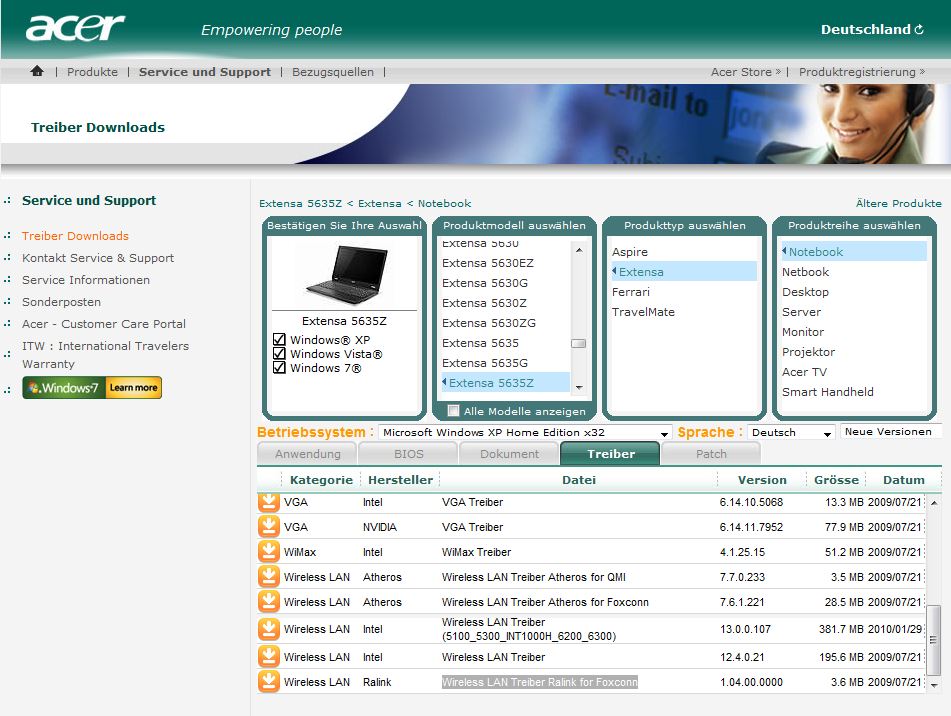Image resolution: width=951 pixels, height=716 pixels.
Task: Select Aspire product type
Action: pos(630,252)
